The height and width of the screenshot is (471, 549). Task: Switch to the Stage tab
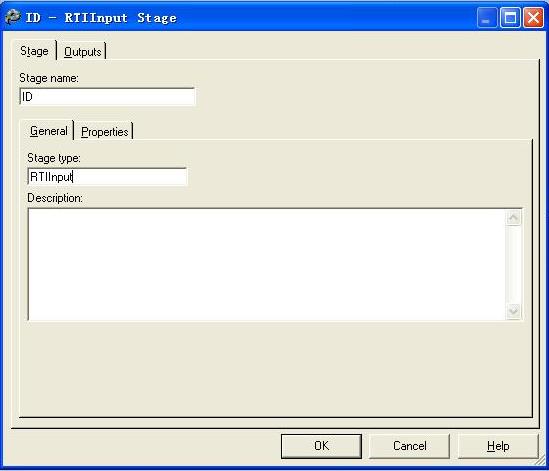pos(34,51)
